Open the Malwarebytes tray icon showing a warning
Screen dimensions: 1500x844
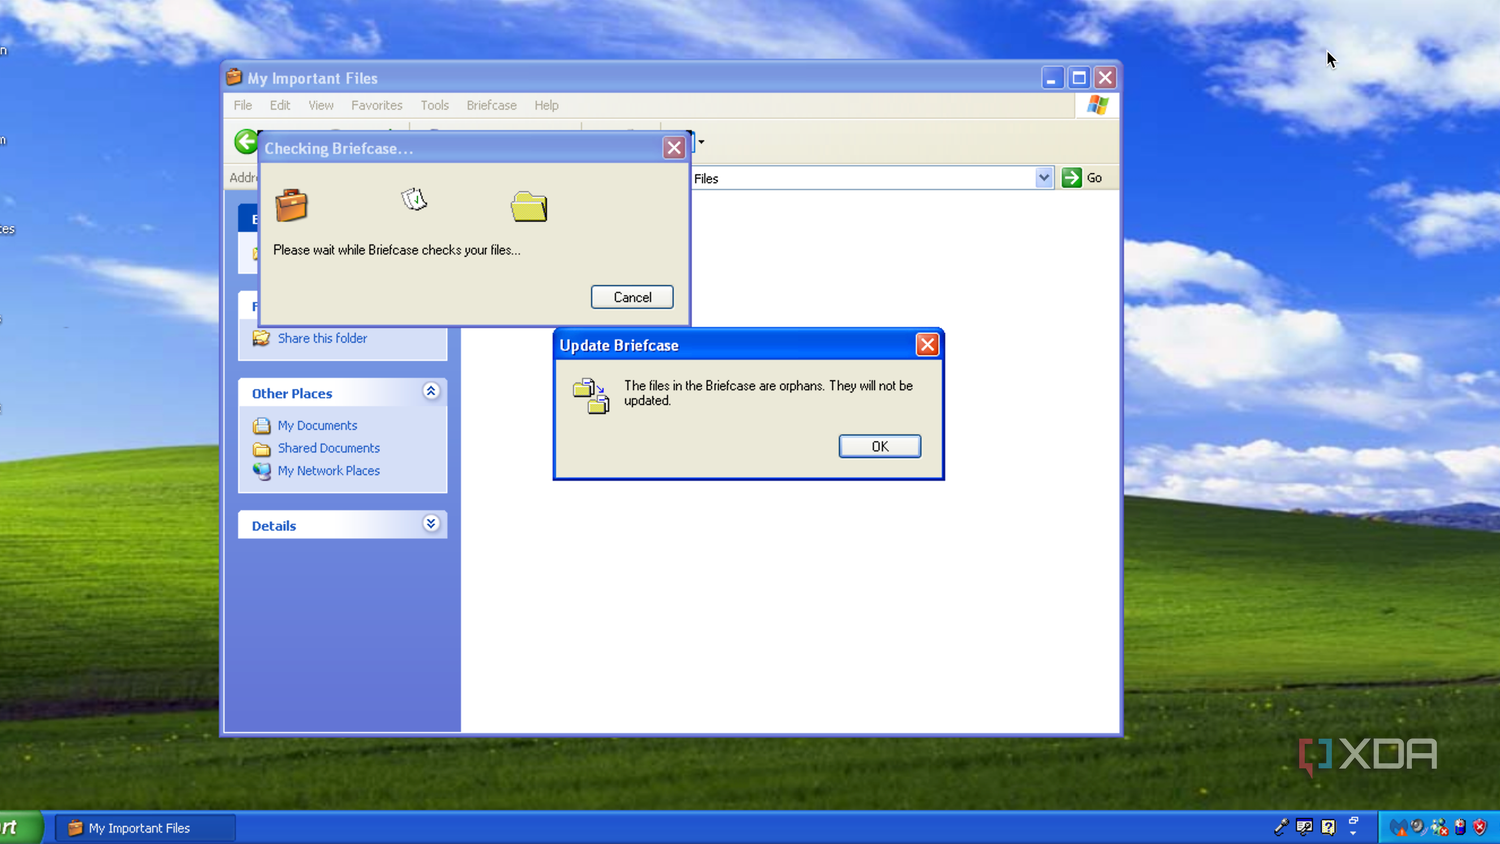pyautogui.click(x=1400, y=827)
